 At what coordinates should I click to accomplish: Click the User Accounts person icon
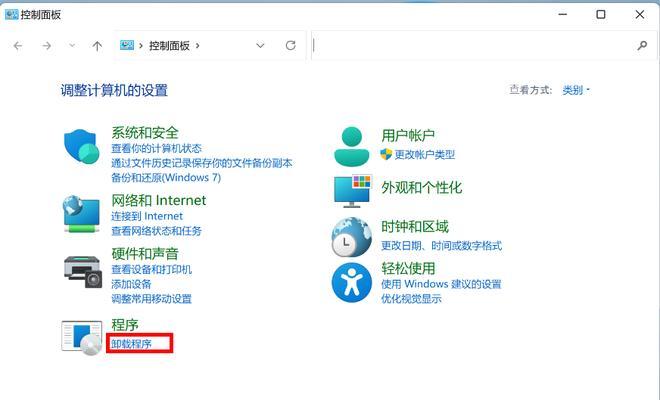351,147
